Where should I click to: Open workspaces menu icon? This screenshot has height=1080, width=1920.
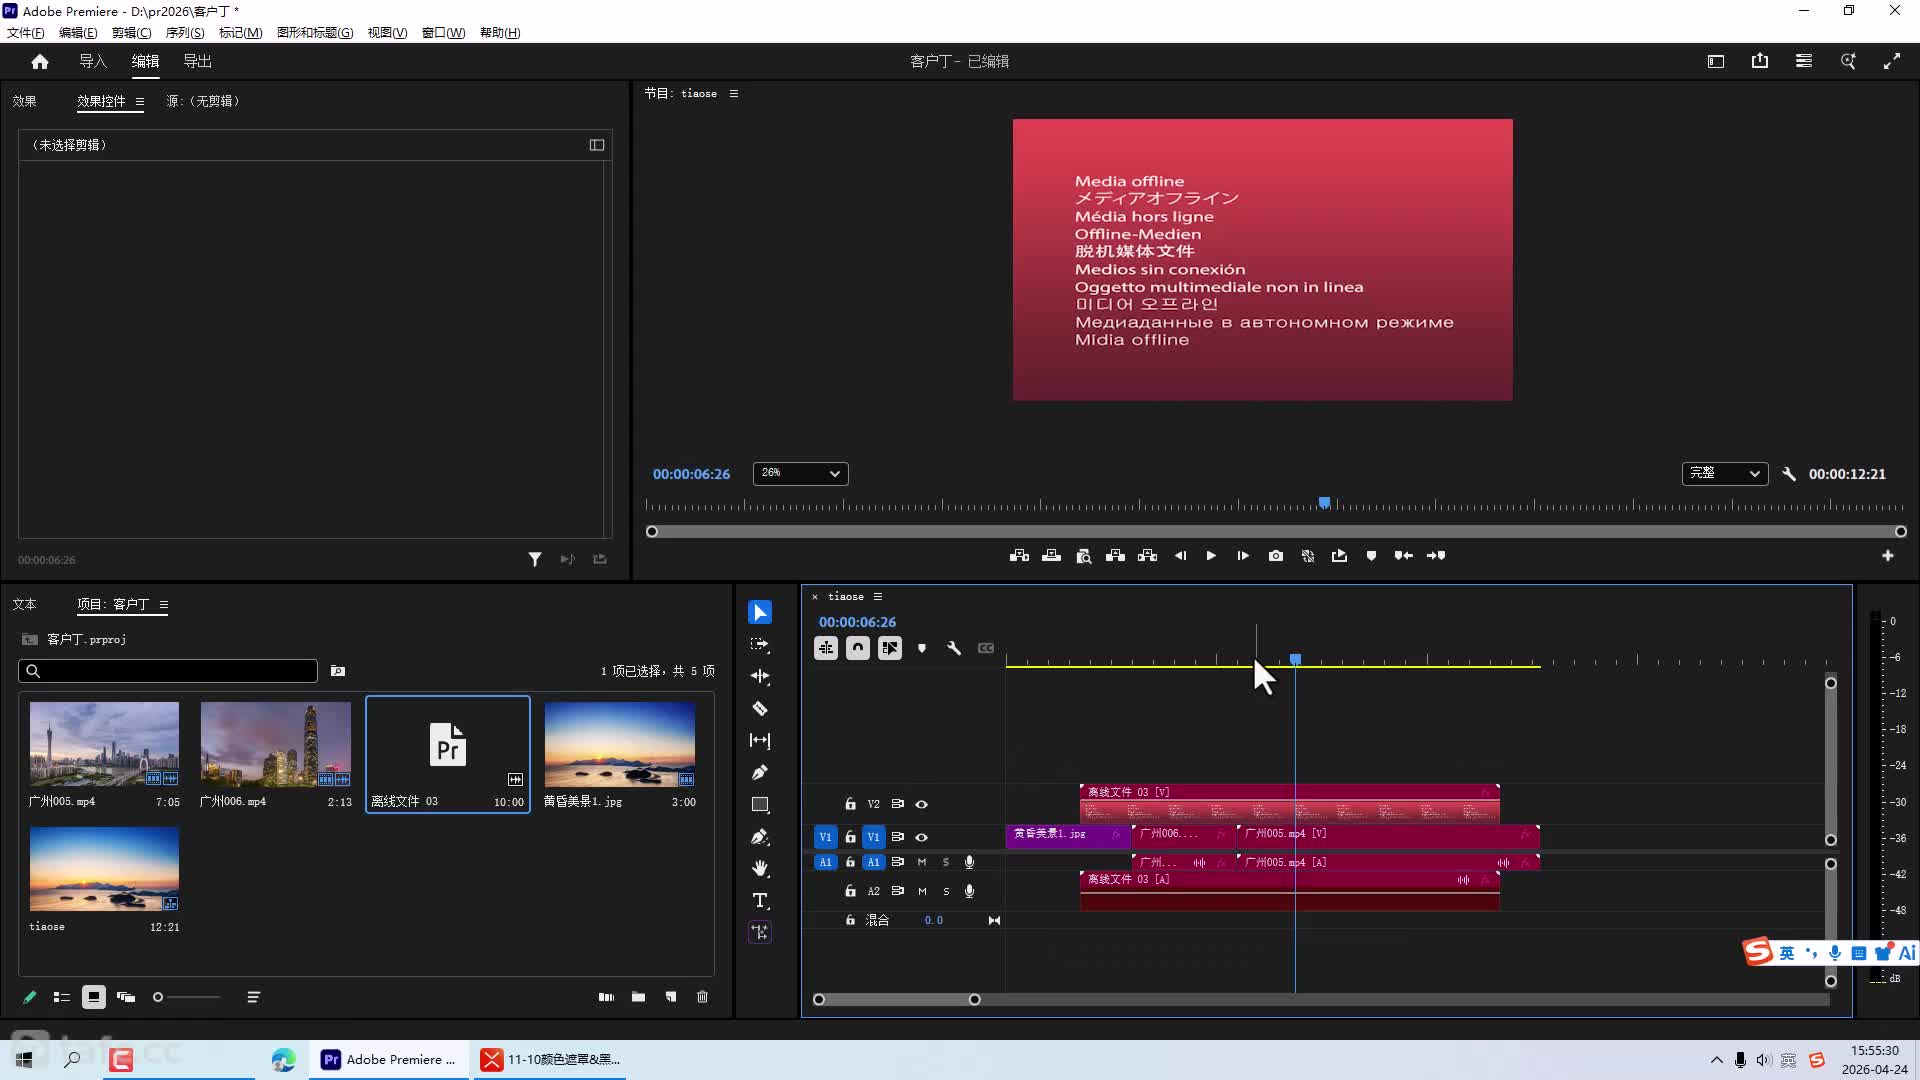click(x=1804, y=62)
